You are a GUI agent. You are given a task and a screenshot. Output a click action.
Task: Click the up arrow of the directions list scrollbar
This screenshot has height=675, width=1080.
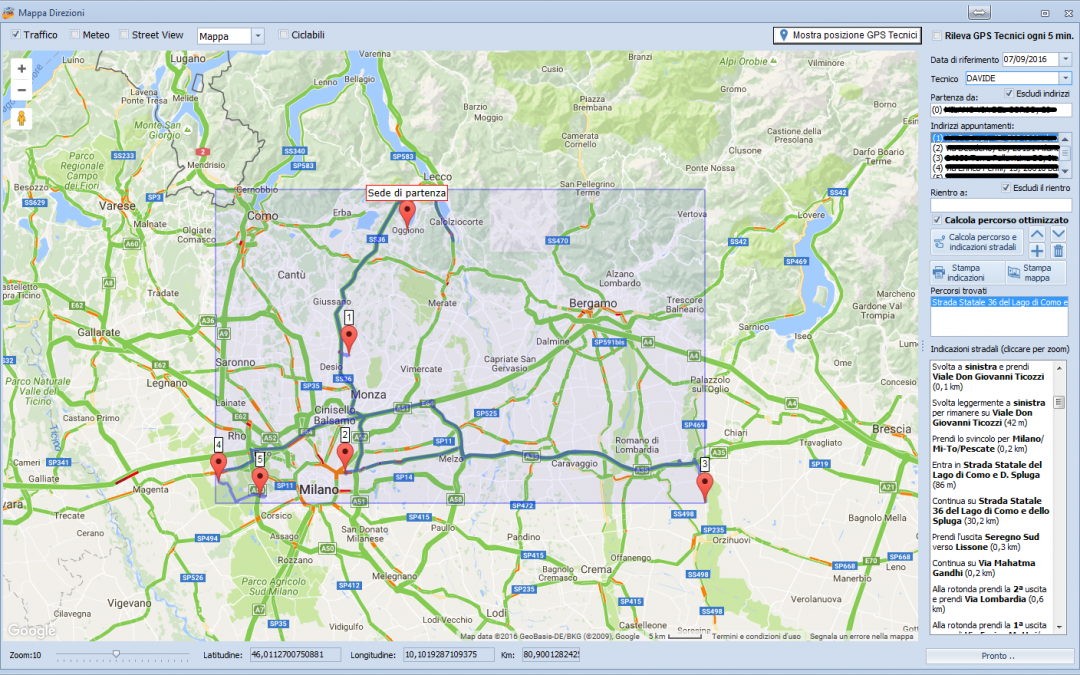1059,368
